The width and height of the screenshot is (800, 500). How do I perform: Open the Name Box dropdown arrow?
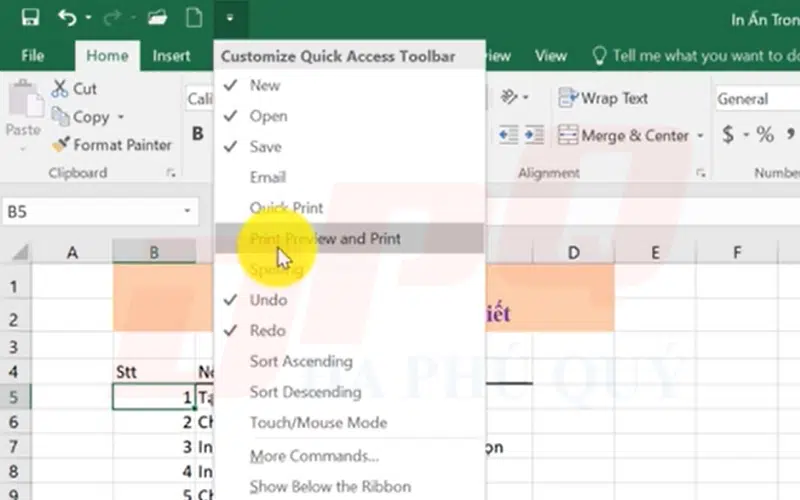point(187,211)
